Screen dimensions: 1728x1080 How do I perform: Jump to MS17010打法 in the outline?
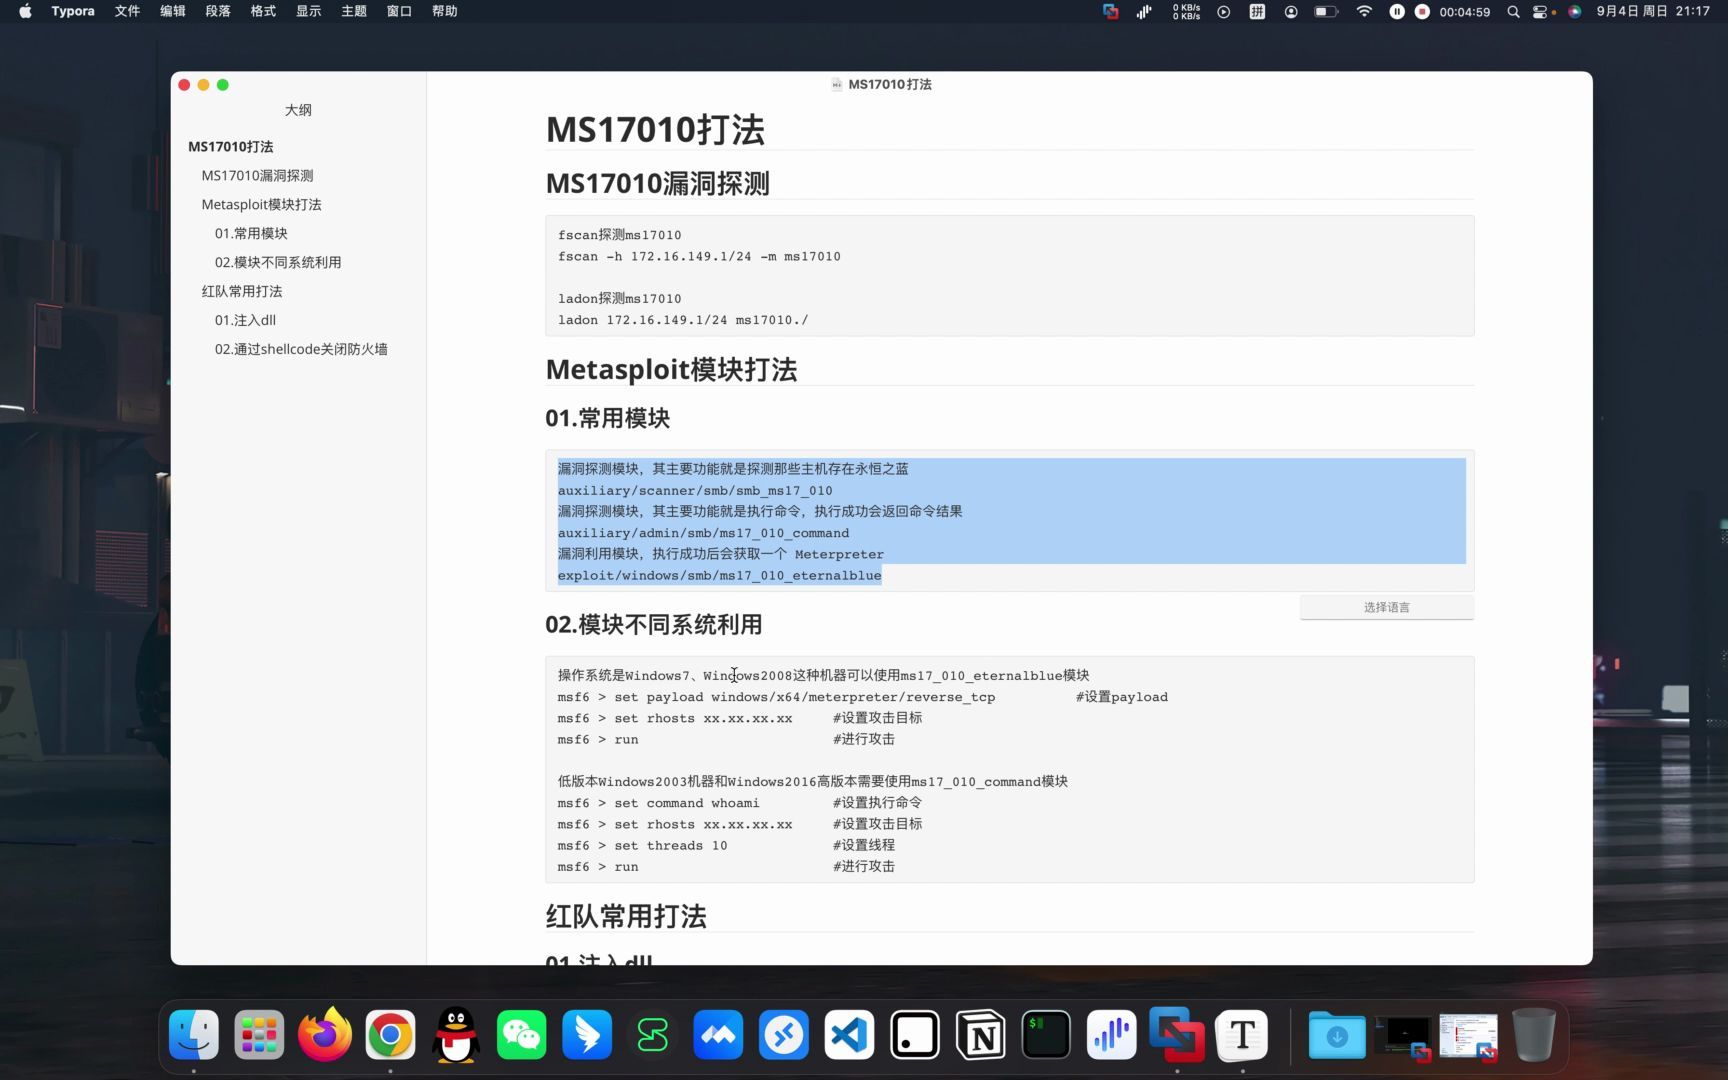231,146
